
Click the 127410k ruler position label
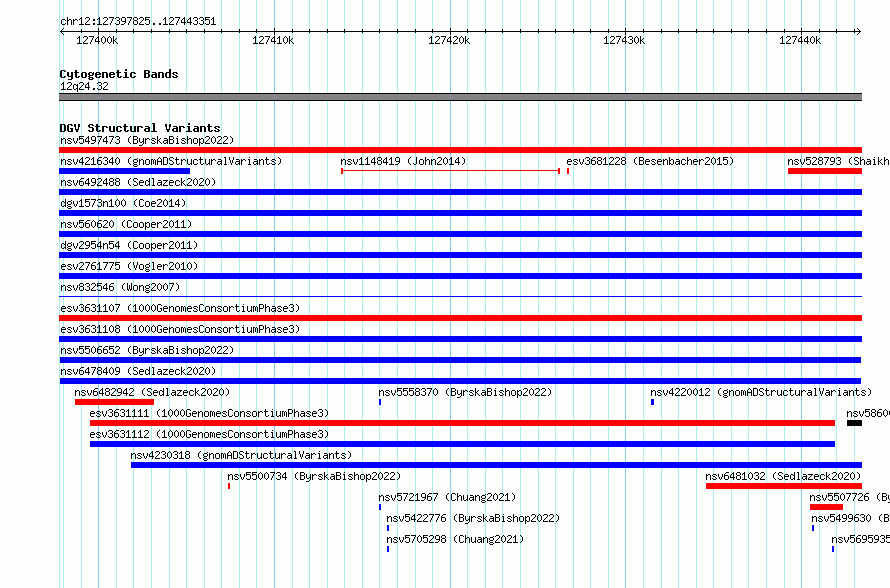click(273, 40)
